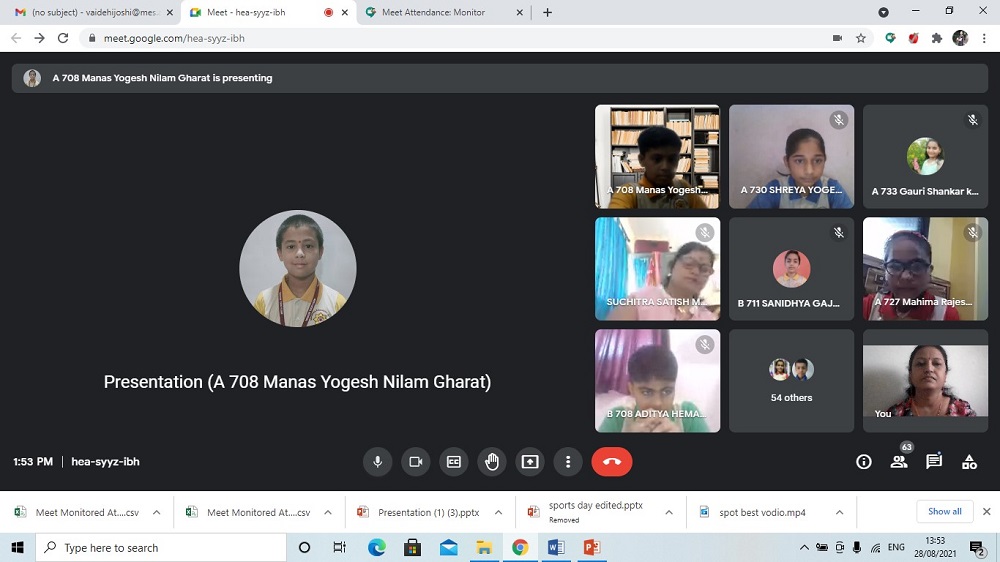Open more options three-dot menu
The height and width of the screenshot is (562, 1000).
[x=568, y=462]
